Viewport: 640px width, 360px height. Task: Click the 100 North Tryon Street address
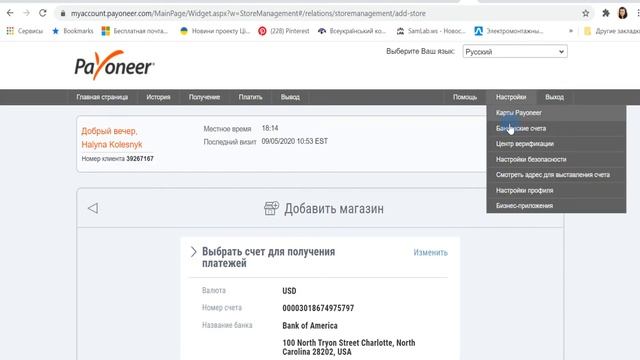coord(349,347)
